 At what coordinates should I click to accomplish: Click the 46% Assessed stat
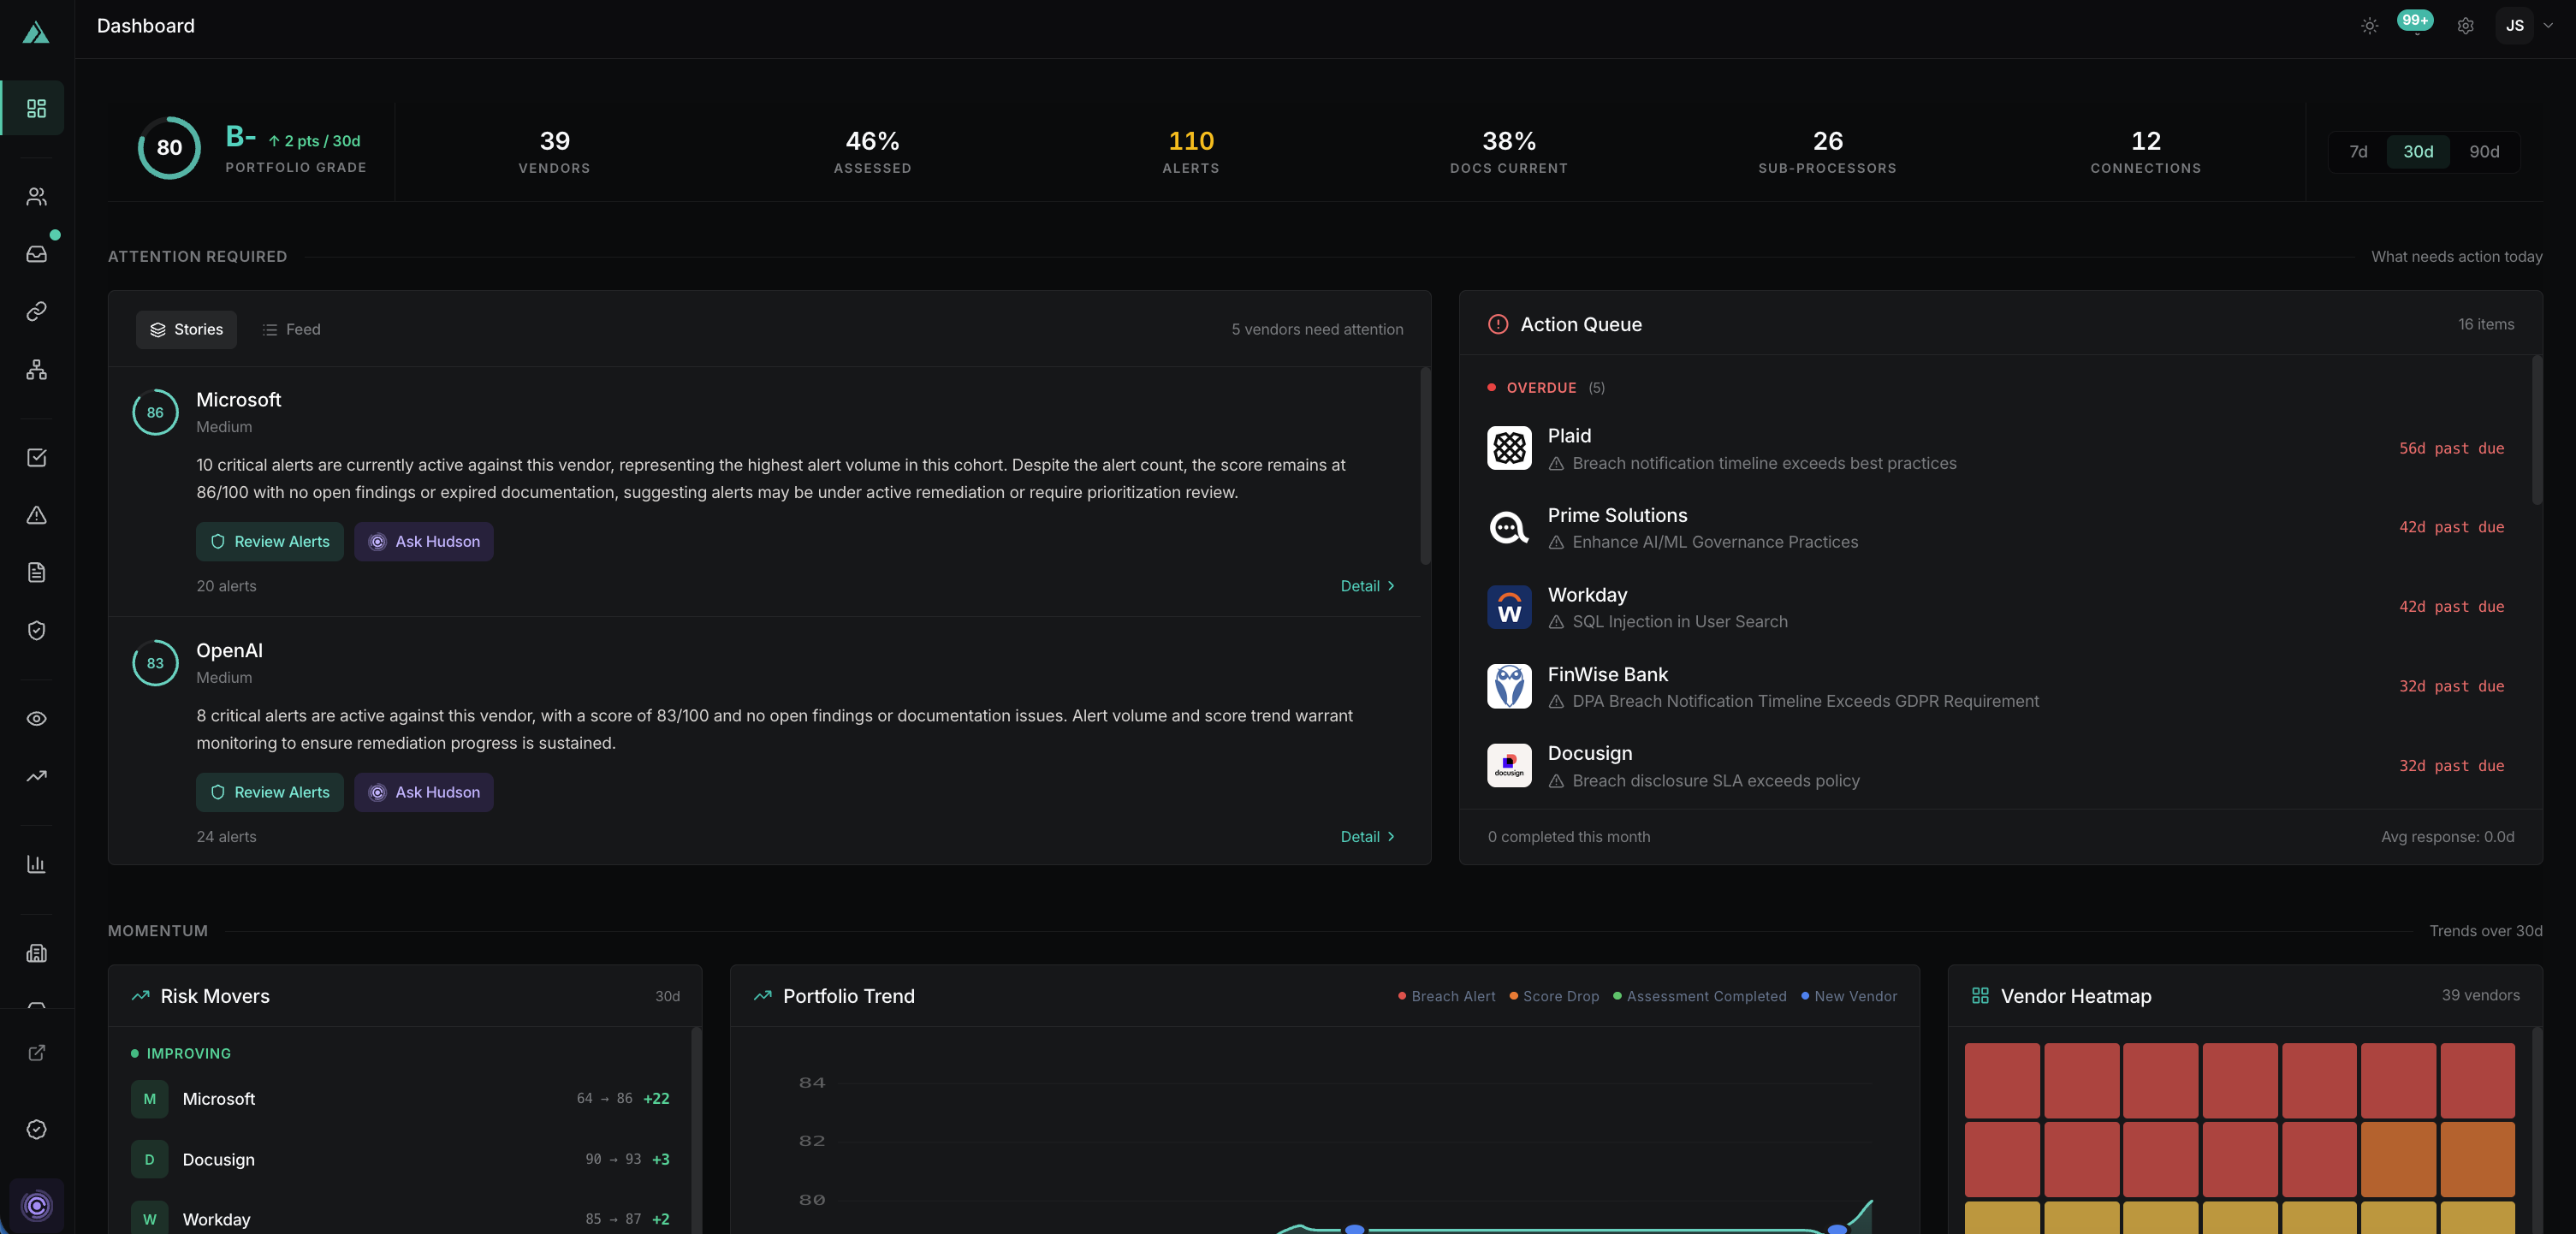tap(873, 152)
